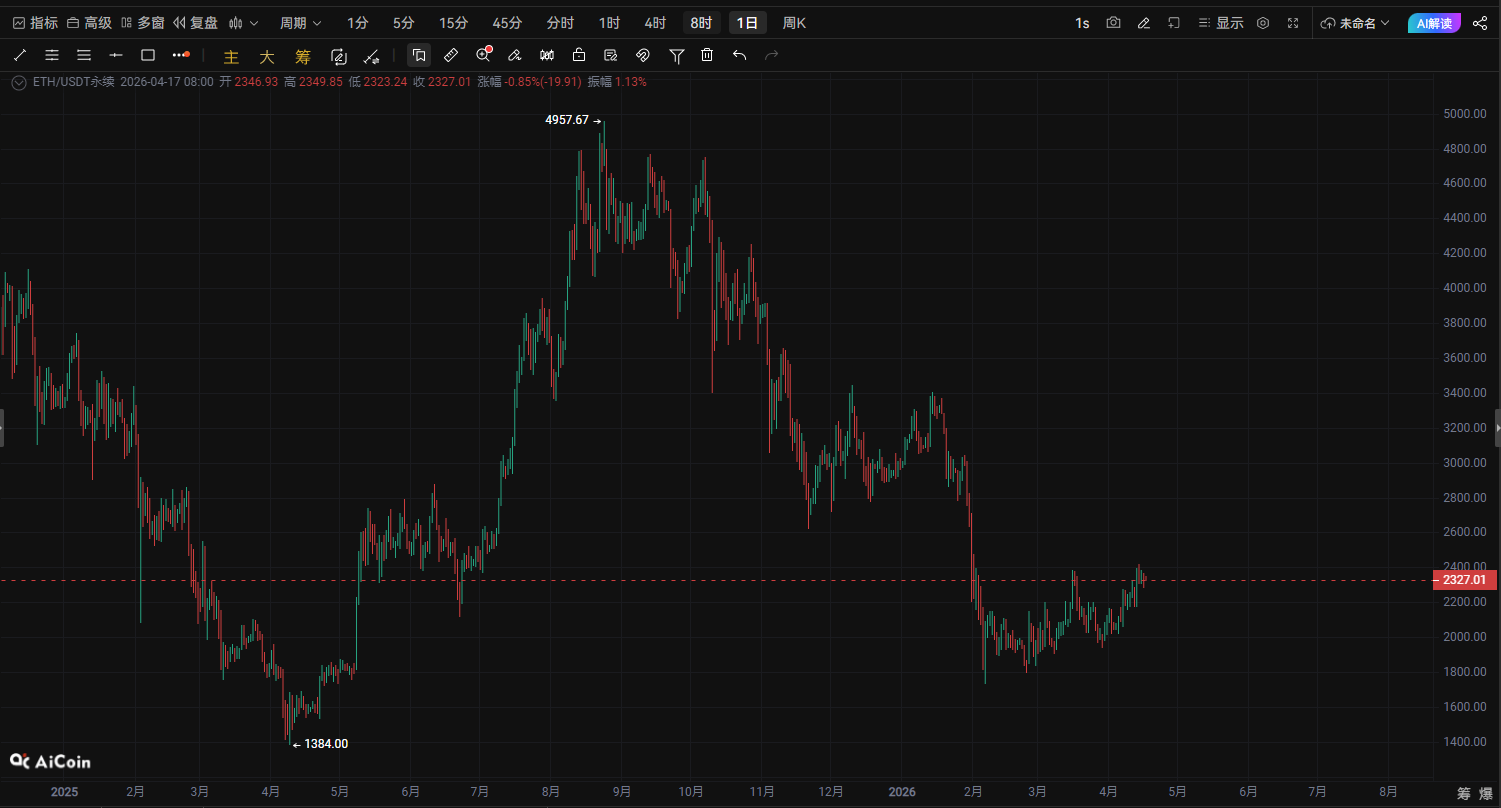Click the candlestick pattern tool icon
The image size is (1501, 808).
[547, 55]
